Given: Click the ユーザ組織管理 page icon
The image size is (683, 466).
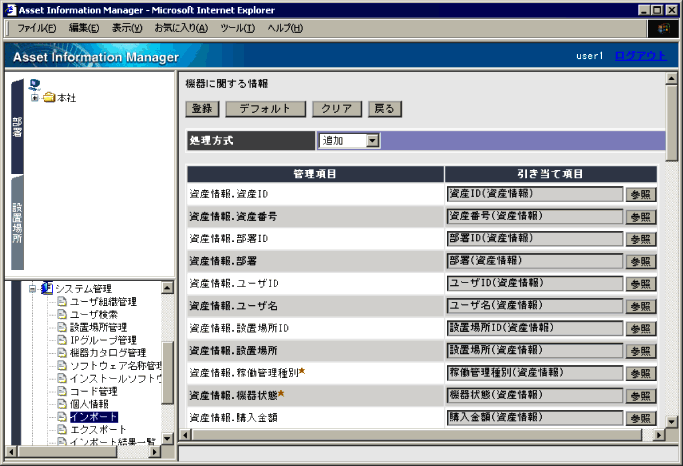Looking at the screenshot, I should (61, 301).
